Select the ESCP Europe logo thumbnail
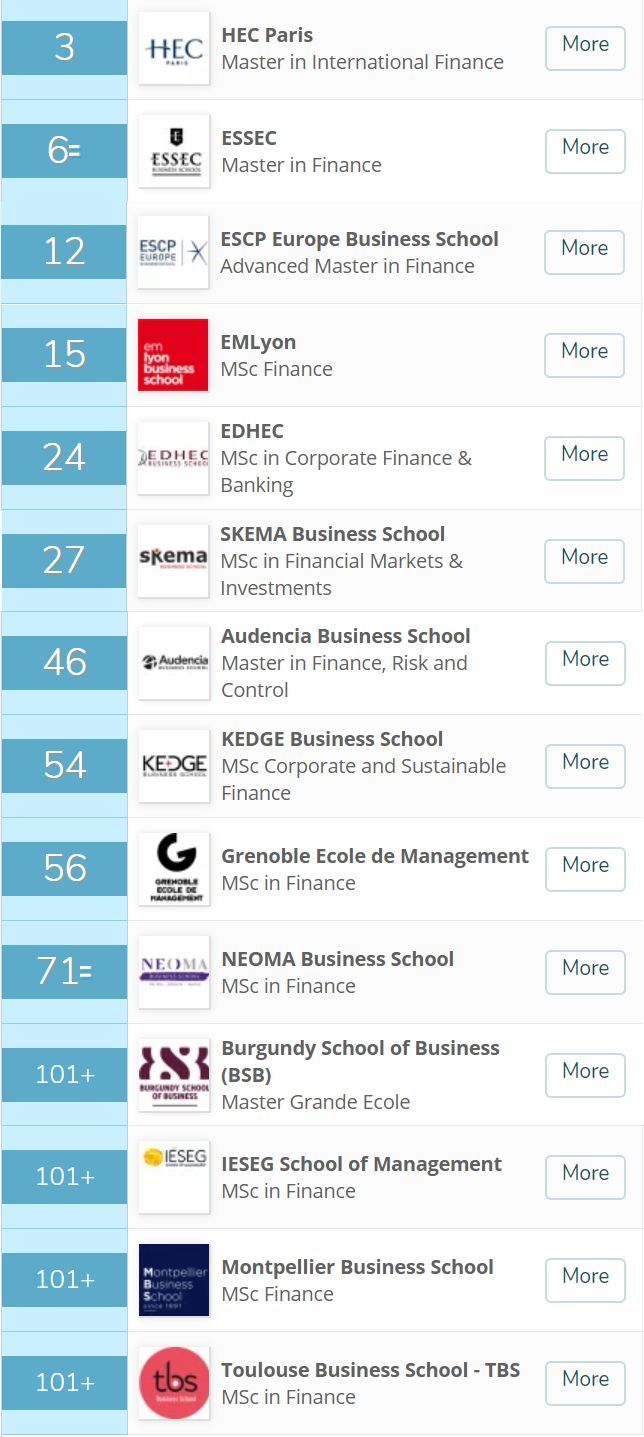The width and height of the screenshot is (644, 1437). tap(173, 252)
